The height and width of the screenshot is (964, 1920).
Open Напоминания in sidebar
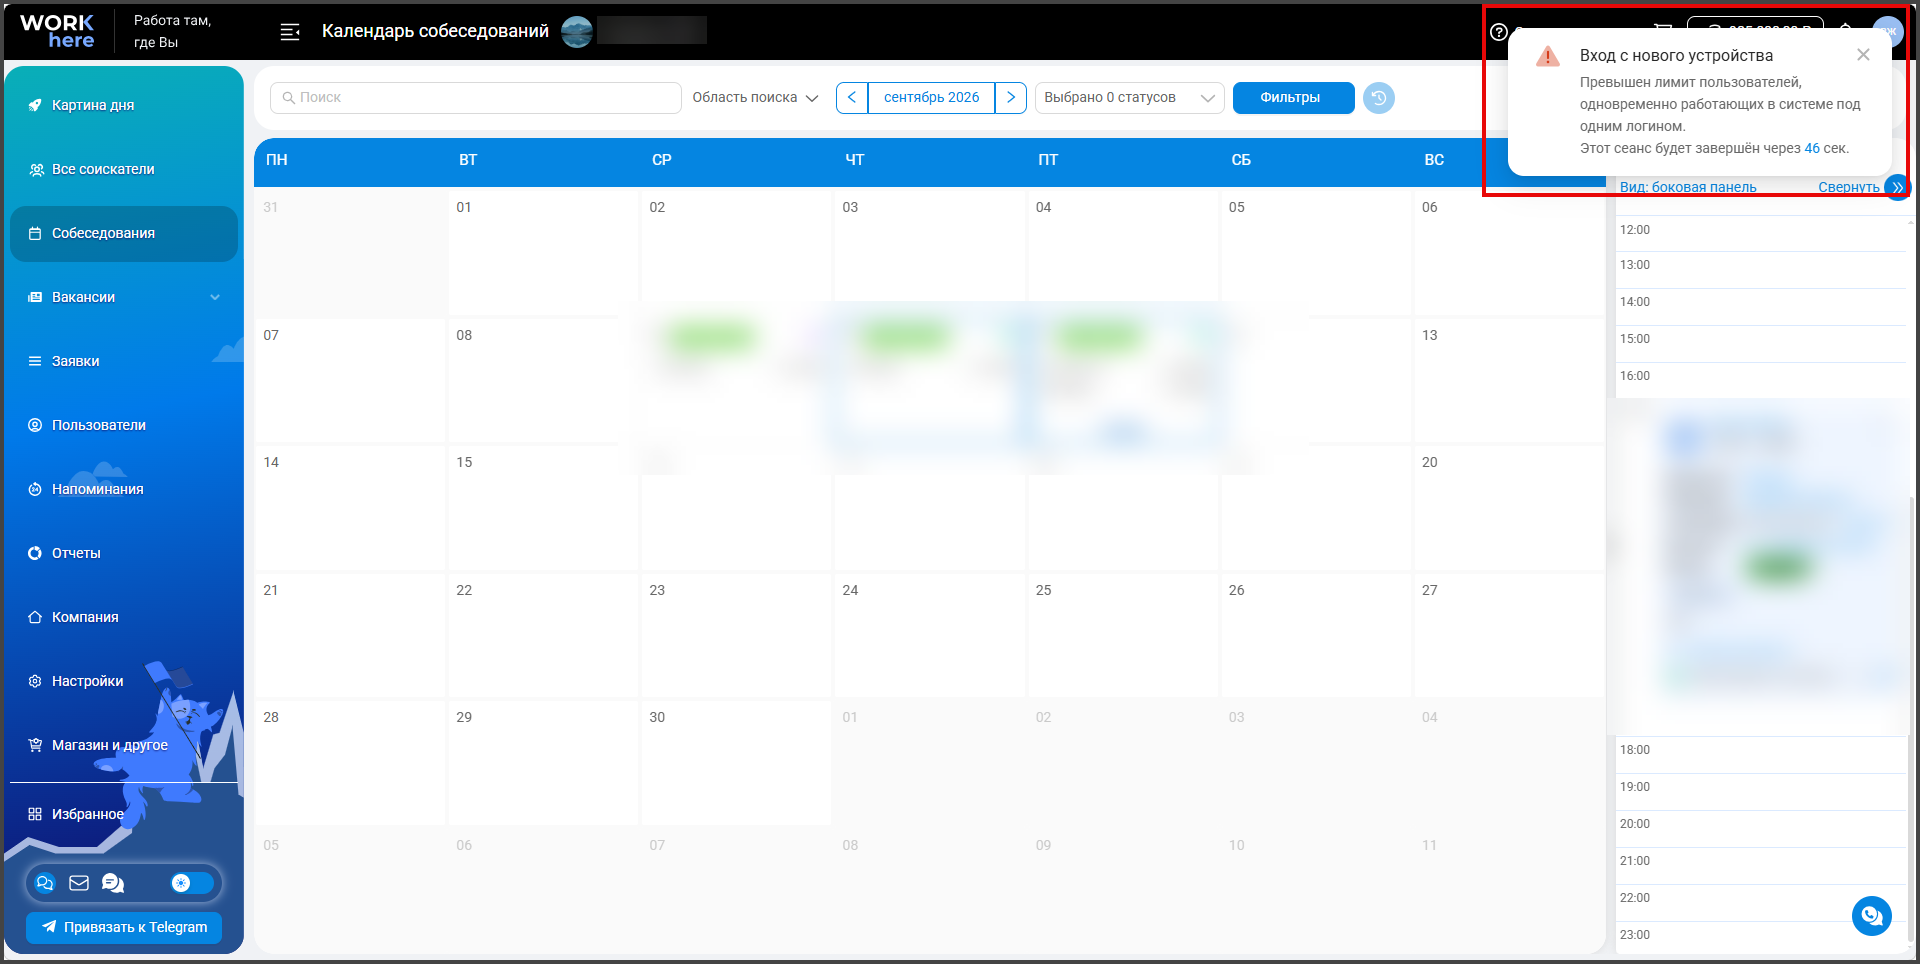point(124,489)
